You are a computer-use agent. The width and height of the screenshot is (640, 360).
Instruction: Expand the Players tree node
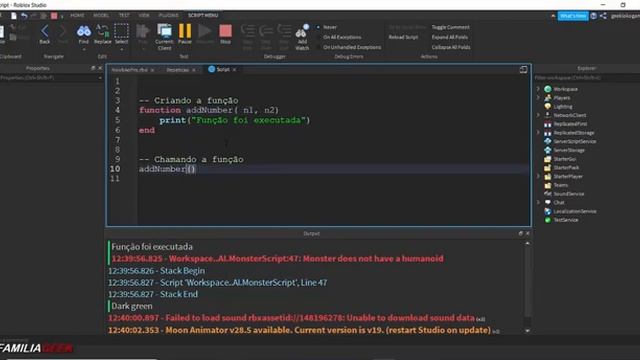[x=538, y=98]
